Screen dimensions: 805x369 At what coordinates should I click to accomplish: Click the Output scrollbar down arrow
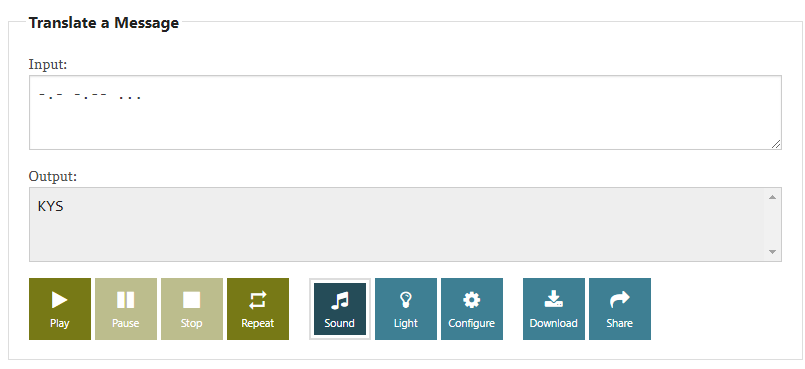click(x=772, y=251)
